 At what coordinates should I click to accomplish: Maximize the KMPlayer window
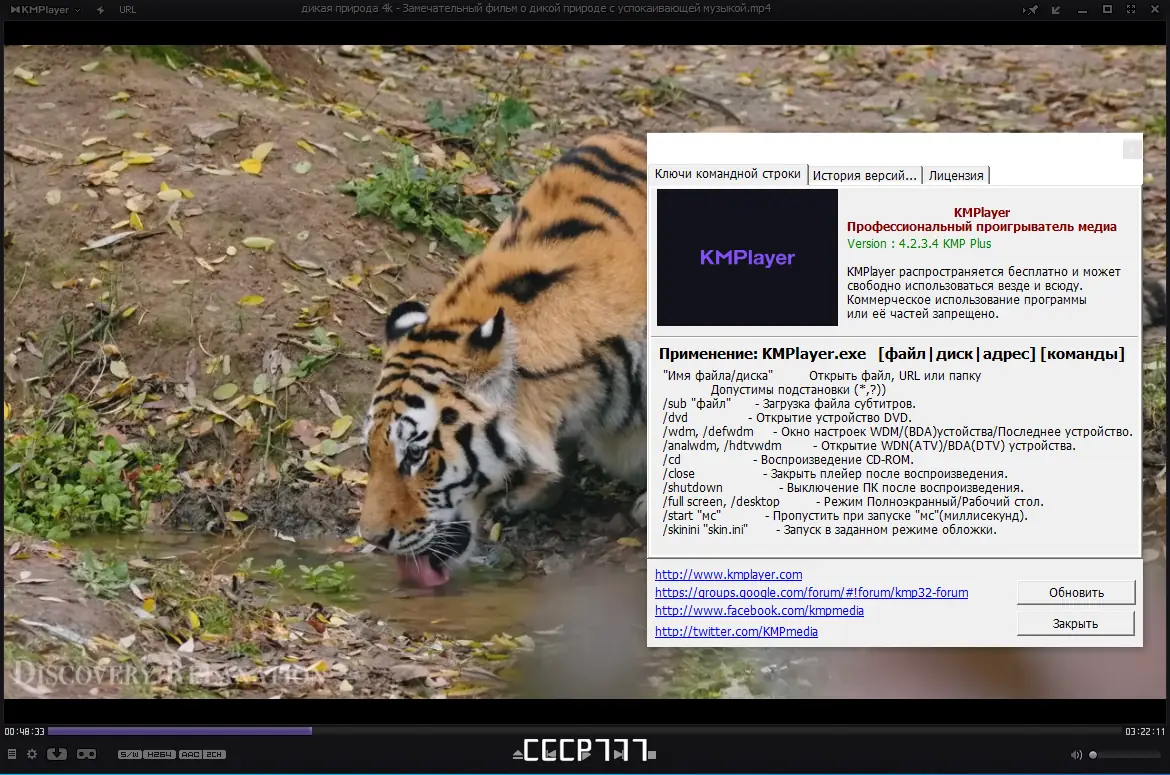pos(1107,9)
